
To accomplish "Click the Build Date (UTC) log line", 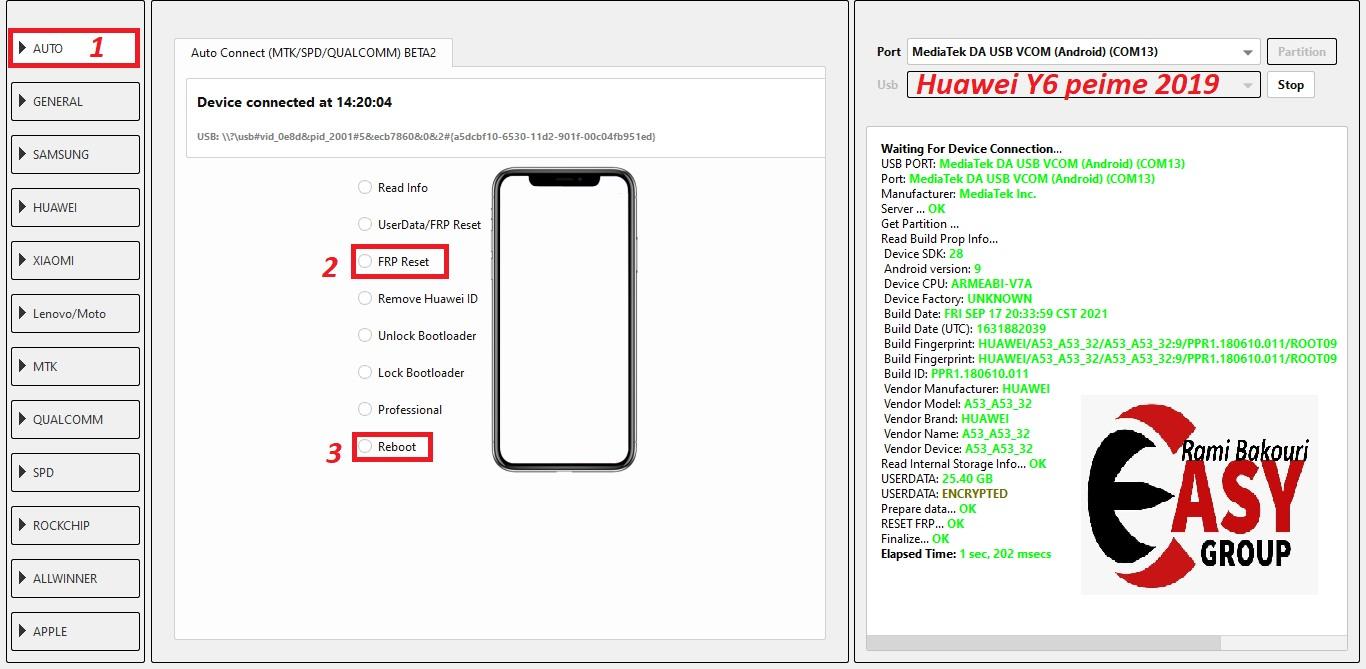I will coord(965,329).
